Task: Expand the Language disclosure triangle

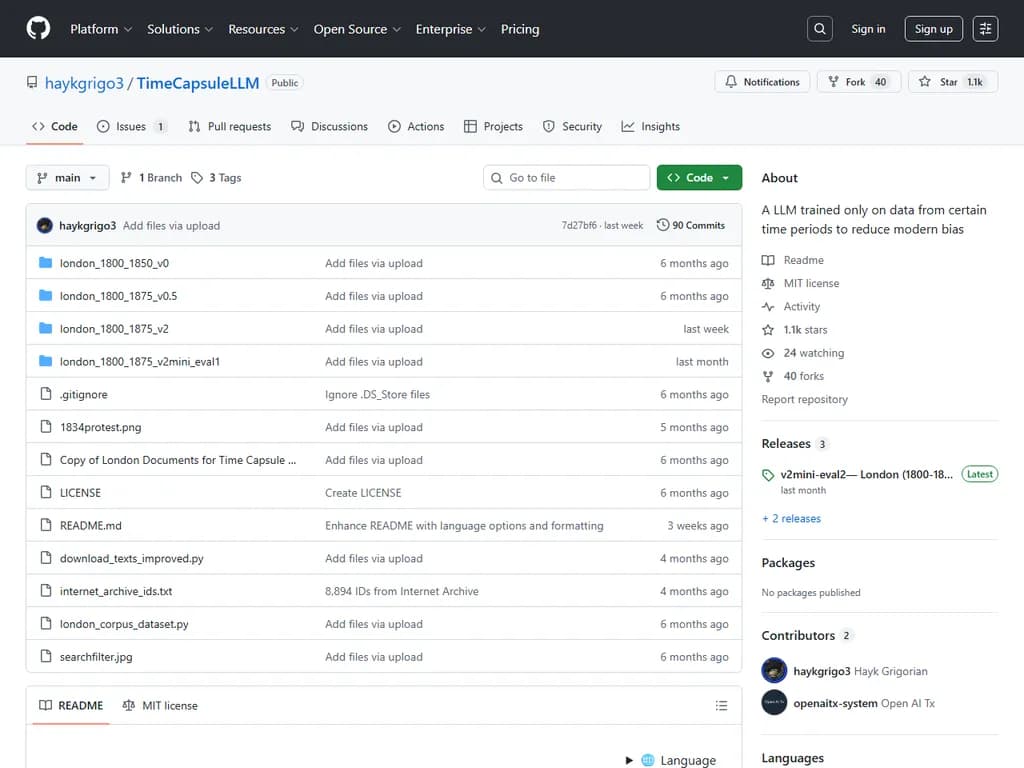Action: point(629,760)
